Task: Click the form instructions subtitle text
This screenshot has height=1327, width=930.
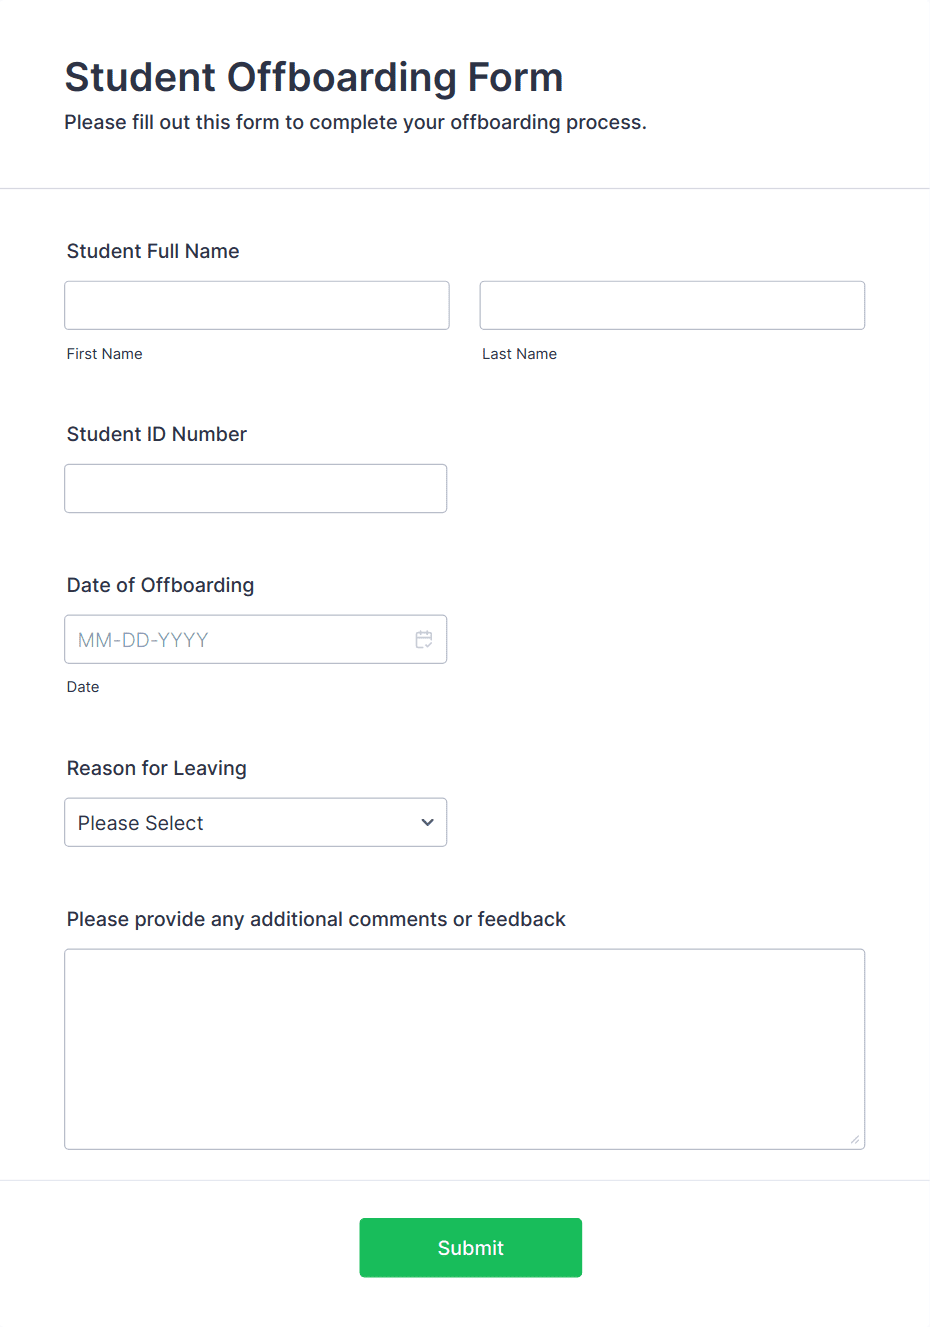Action: click(356, 122)
